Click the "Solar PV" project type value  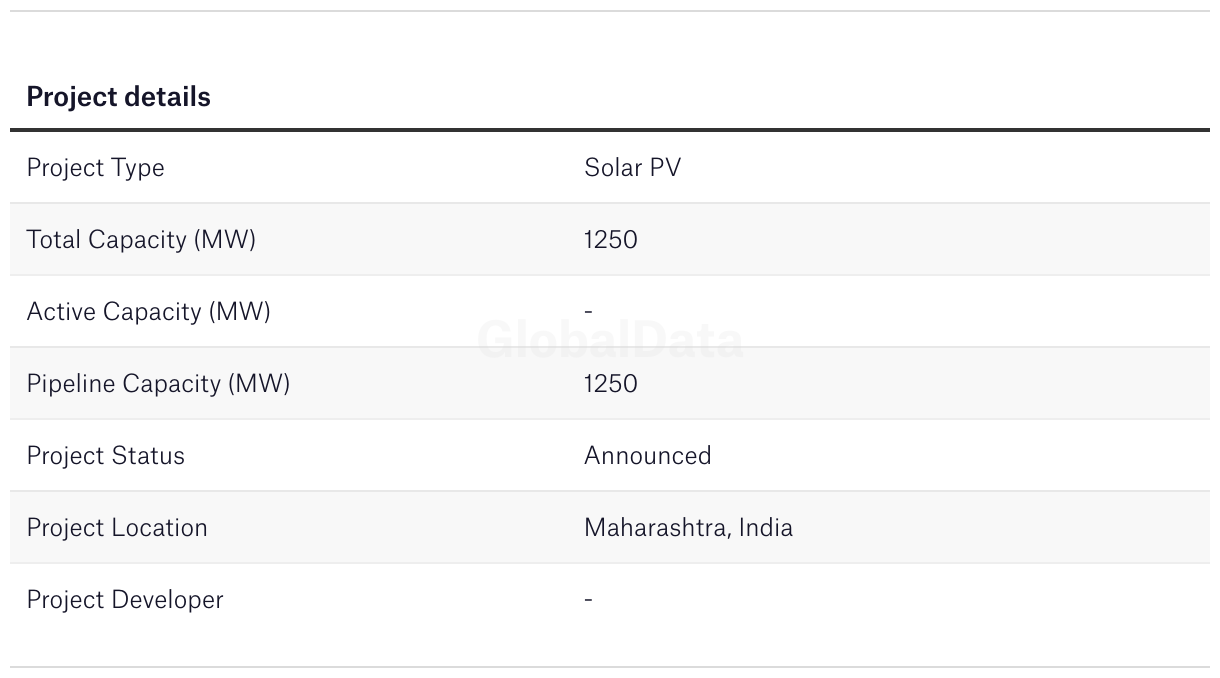[x=632, y=168]
